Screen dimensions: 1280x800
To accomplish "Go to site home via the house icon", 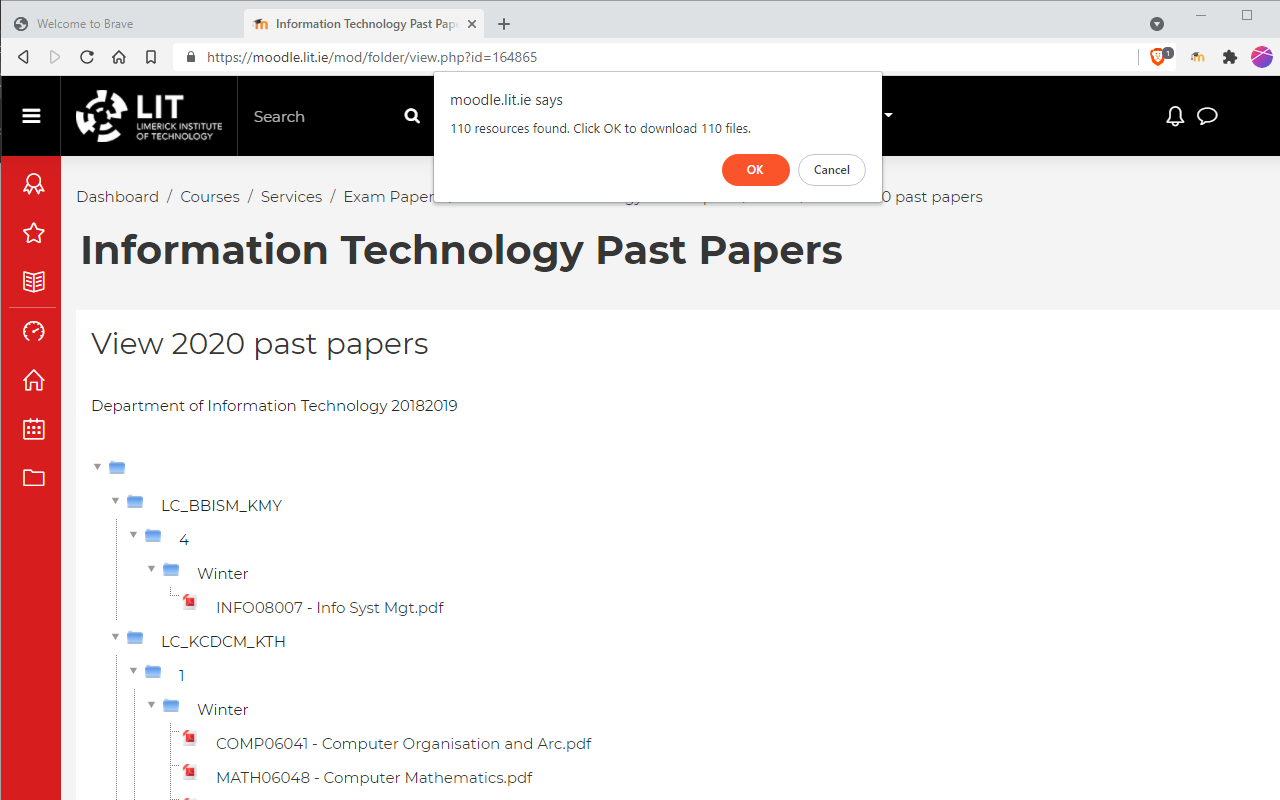I will coord(33,380).
